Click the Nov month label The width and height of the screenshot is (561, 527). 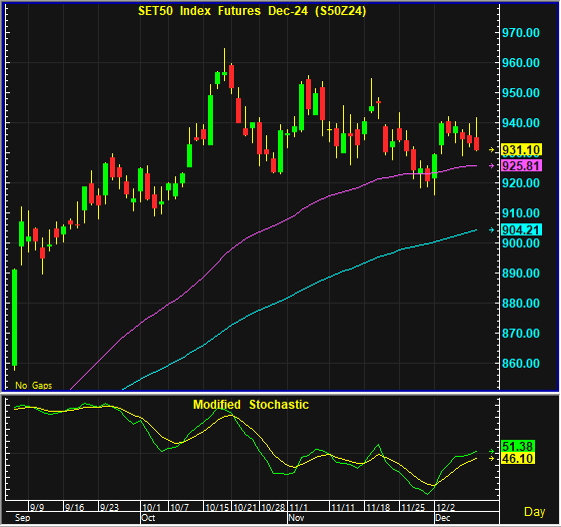[x=296, y=518]
